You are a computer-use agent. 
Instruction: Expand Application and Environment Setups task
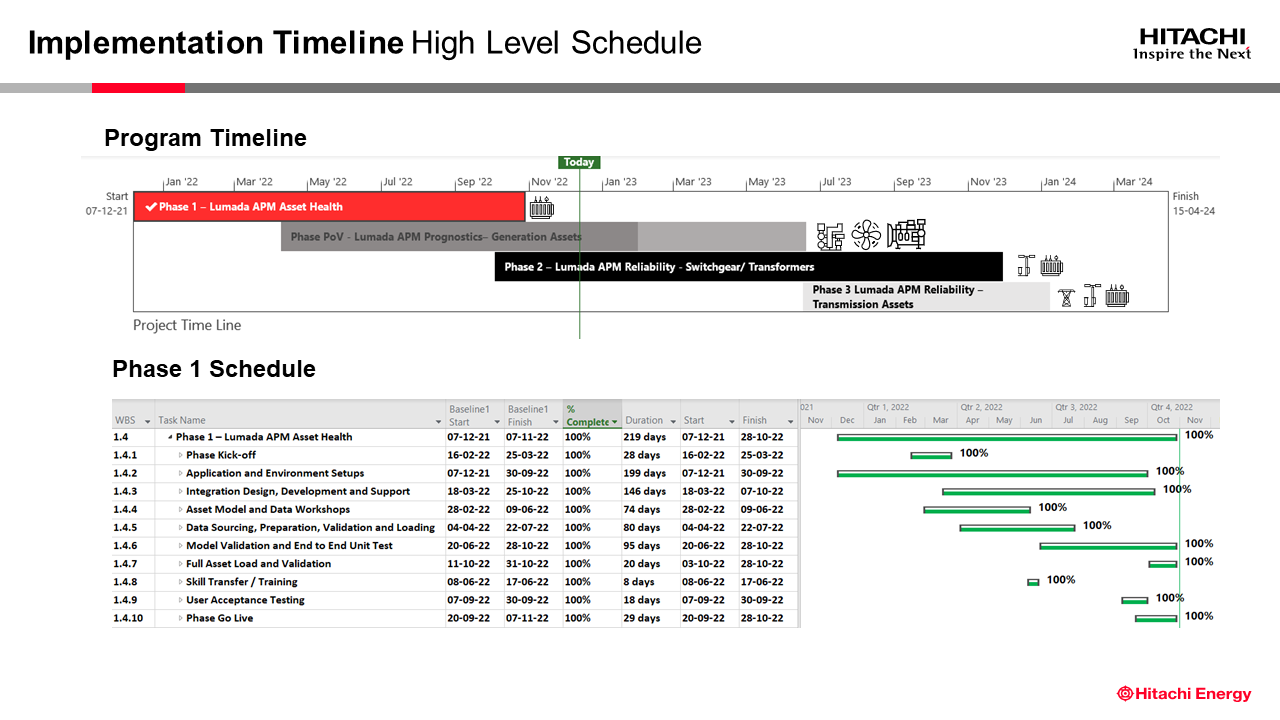point(181,473)
